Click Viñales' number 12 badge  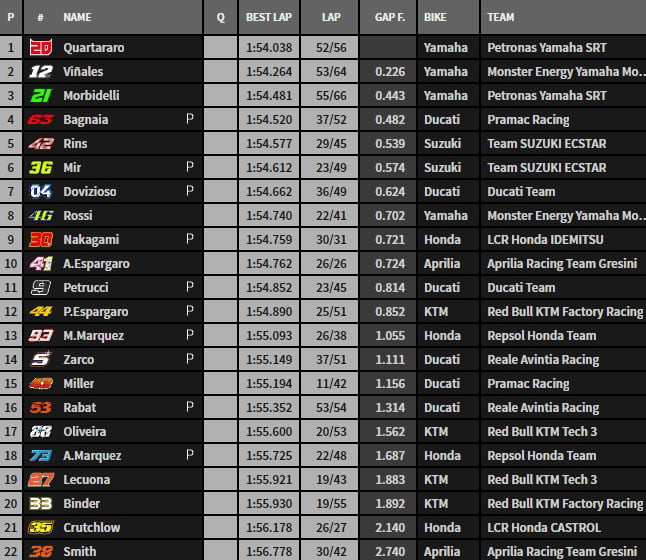click(41, 72)
